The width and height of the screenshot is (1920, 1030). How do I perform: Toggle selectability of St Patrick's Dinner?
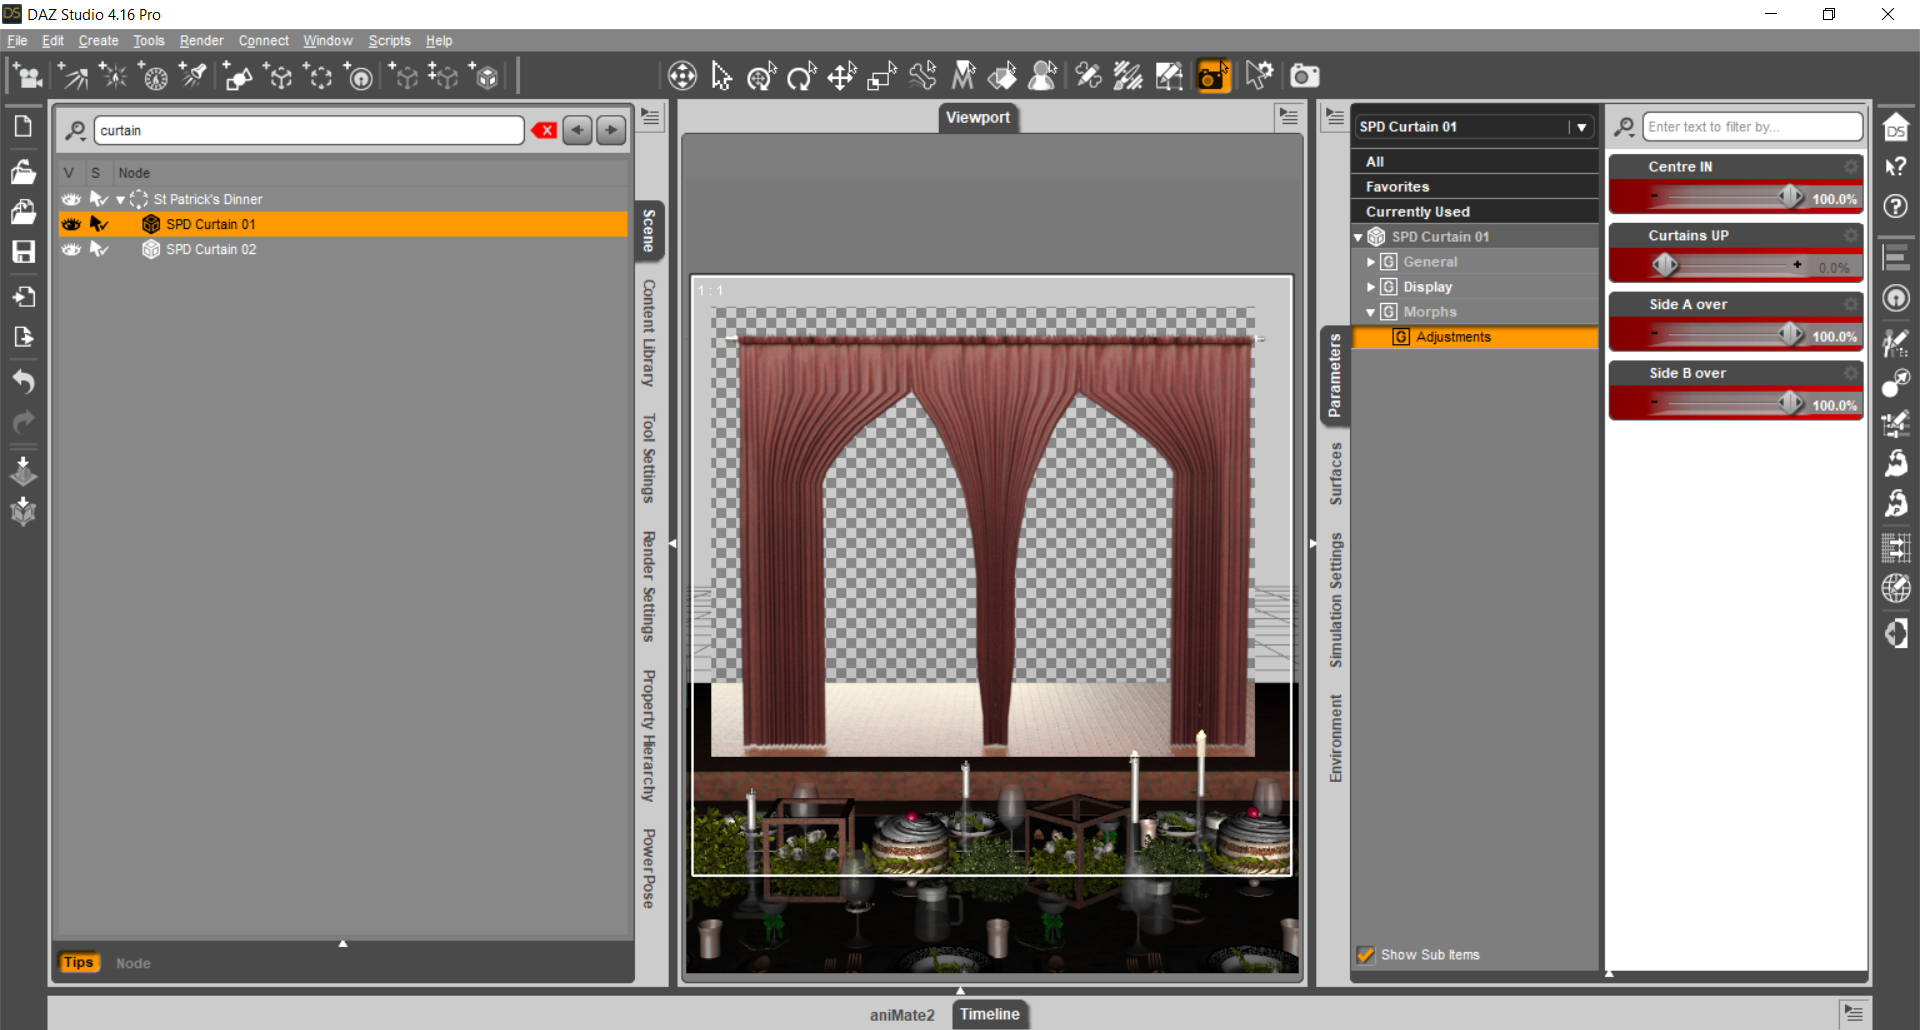pos(99,199)
